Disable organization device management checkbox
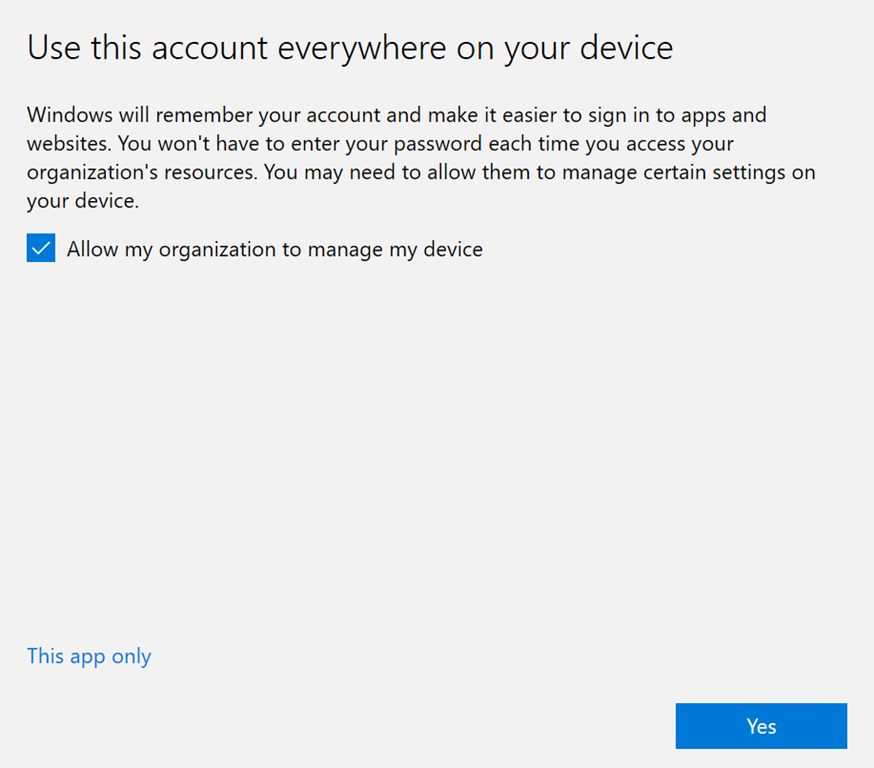This screenshot has height=768, width=874. (x=41, y=249)
